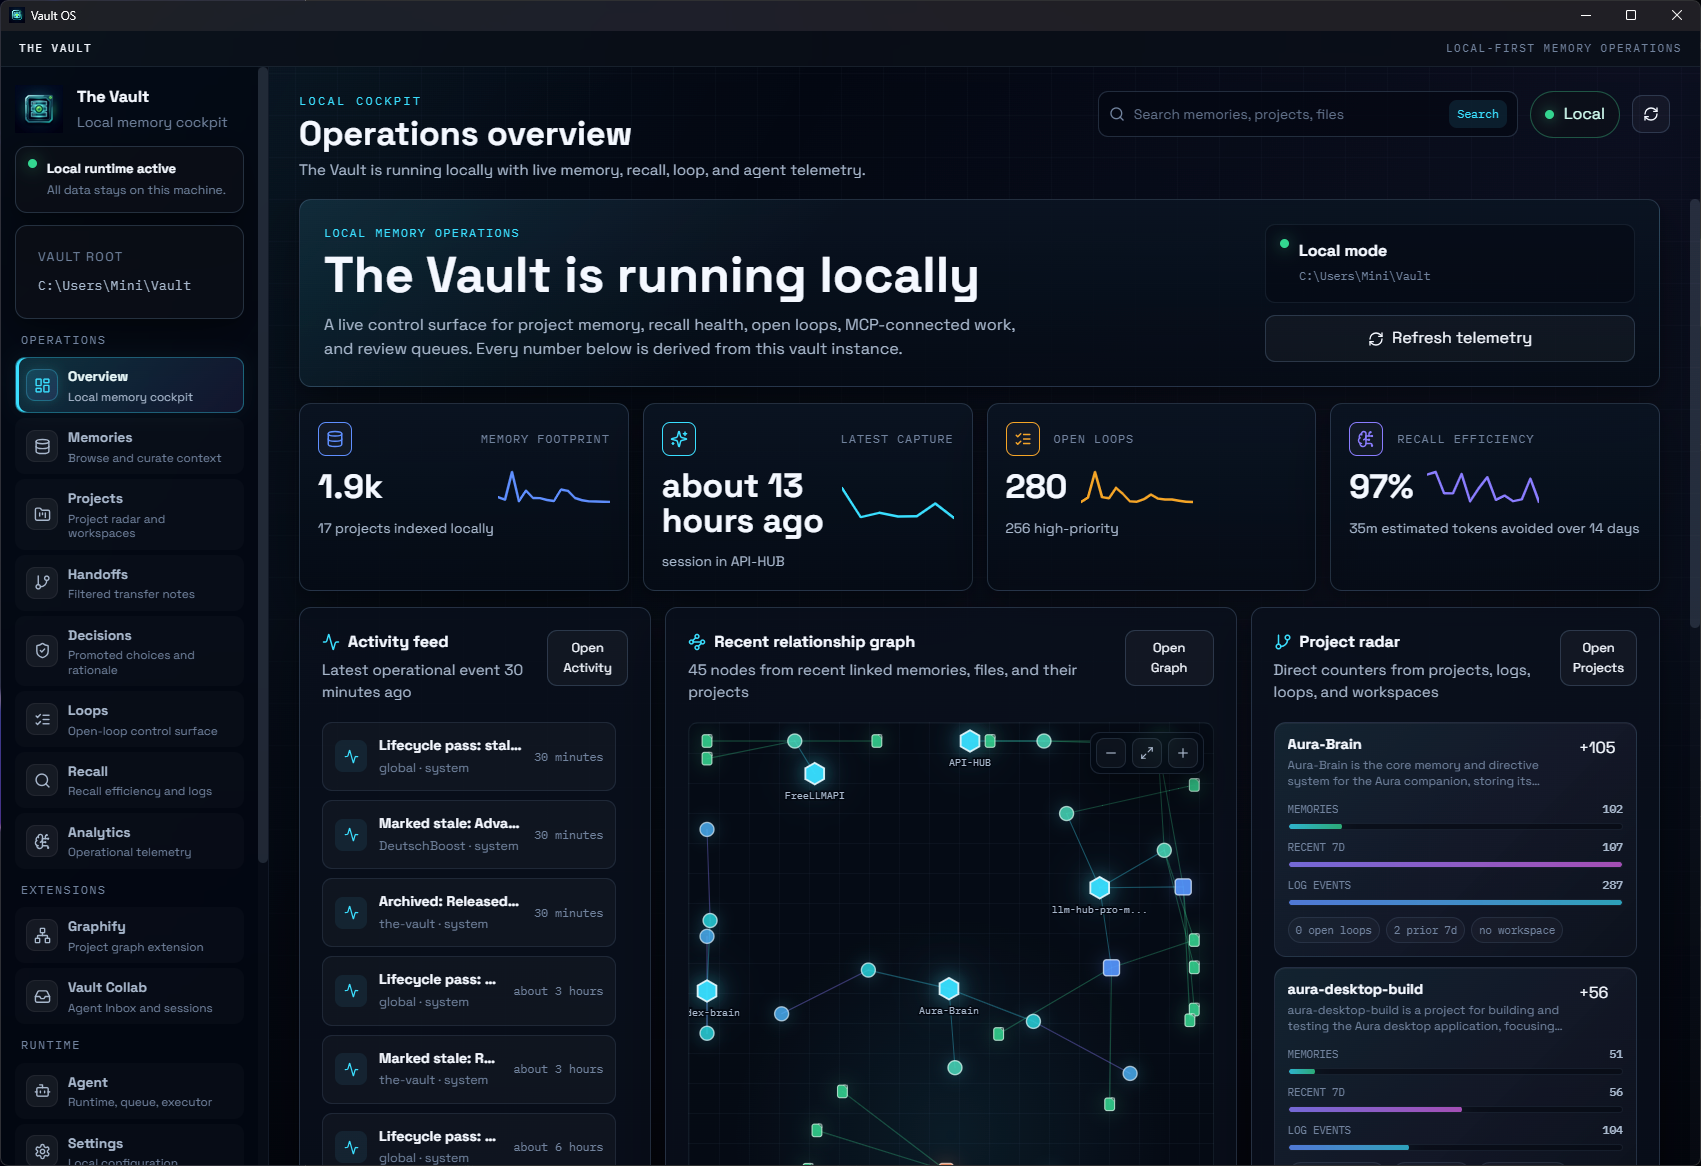The height and width of the screenshot is (1166, 1701).
Task: Click the Open Loops checklist icon
Action: click(x=1022, y=439)
